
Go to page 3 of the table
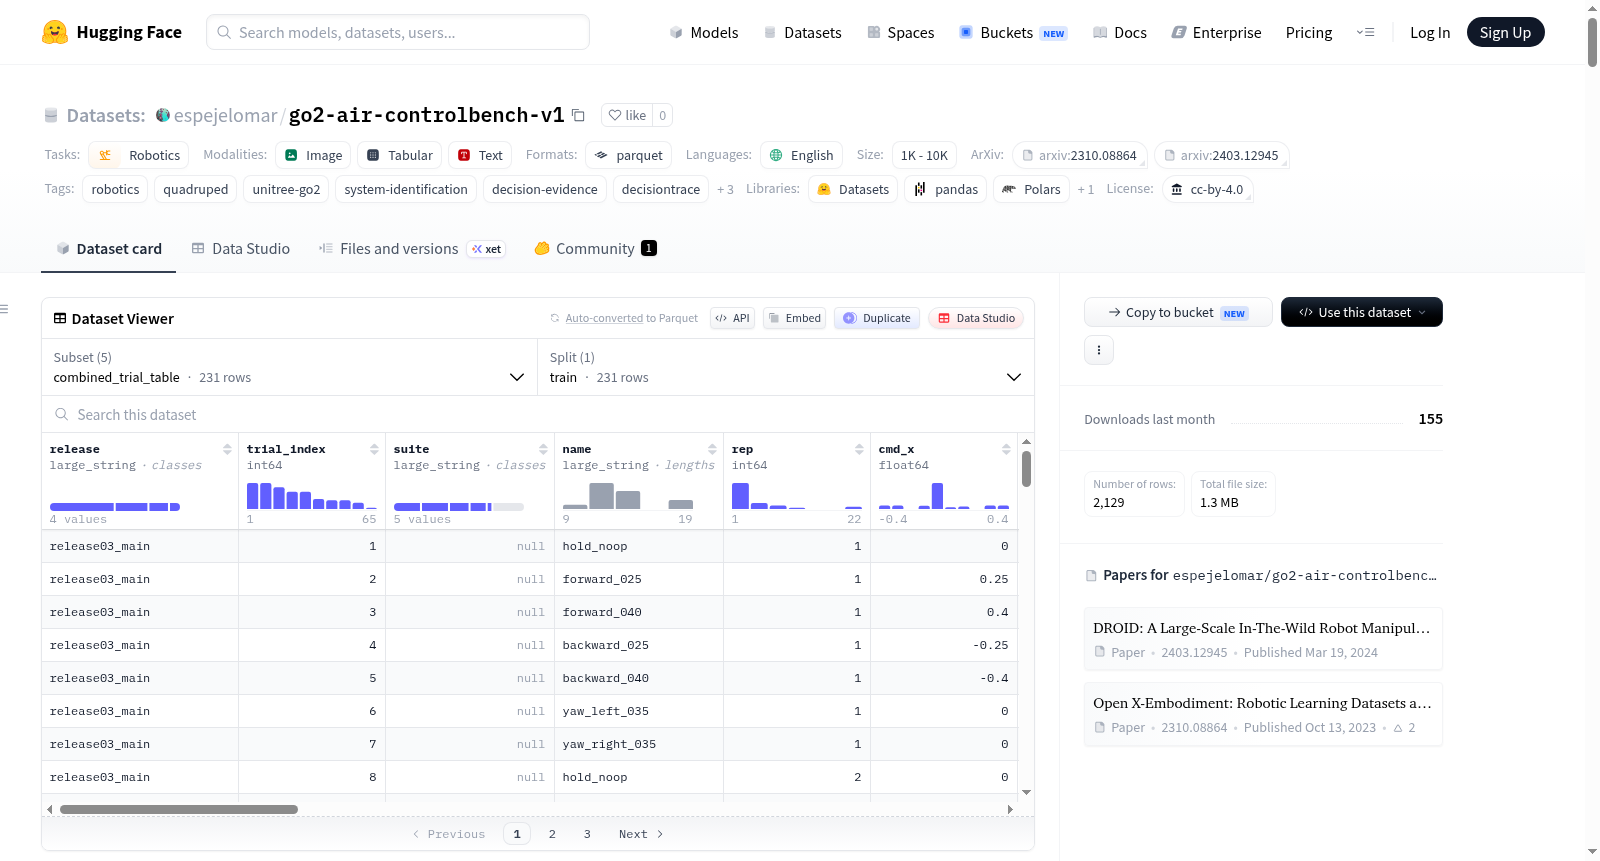pos(587,834)
